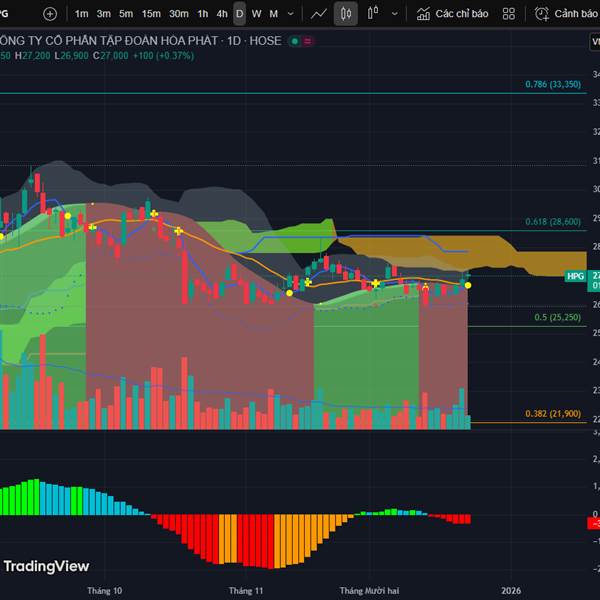The height and width of the screenshot is (600, 600).
Task: Select the candlestick chart type icon
Action: pyautogui.click(x=346, y=14)
